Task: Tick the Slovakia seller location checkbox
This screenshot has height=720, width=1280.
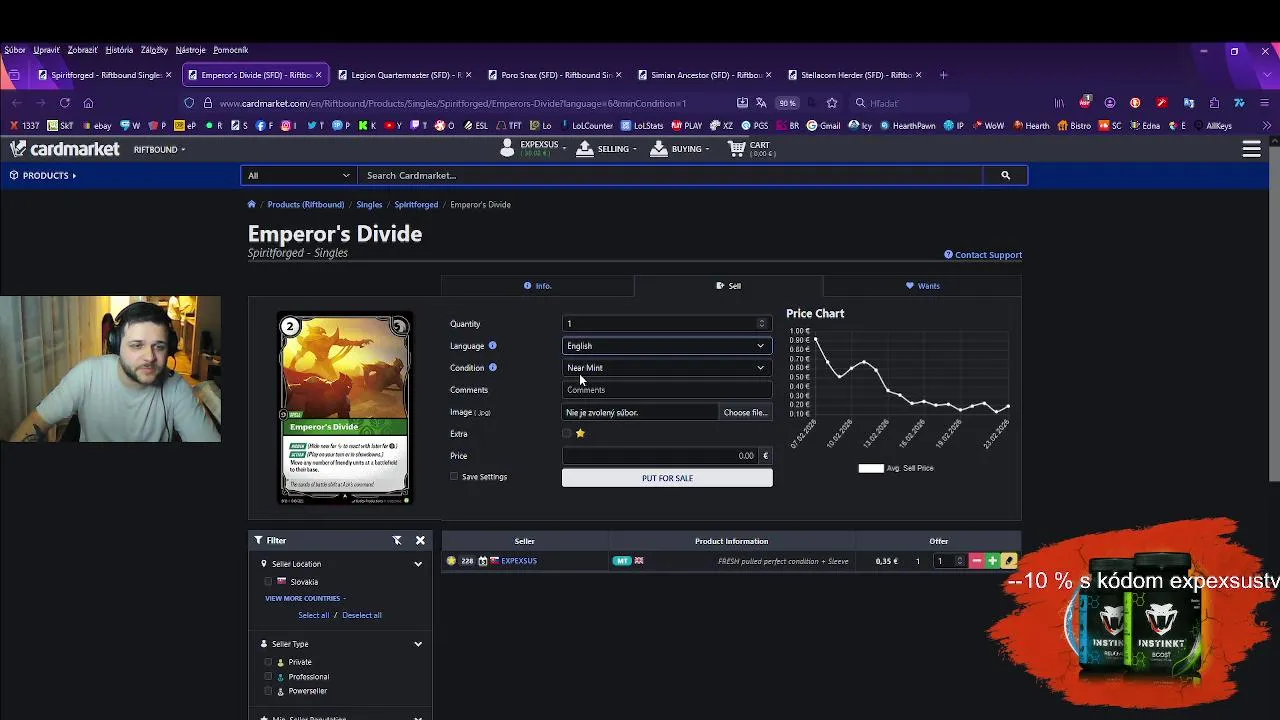Action: 268,582
